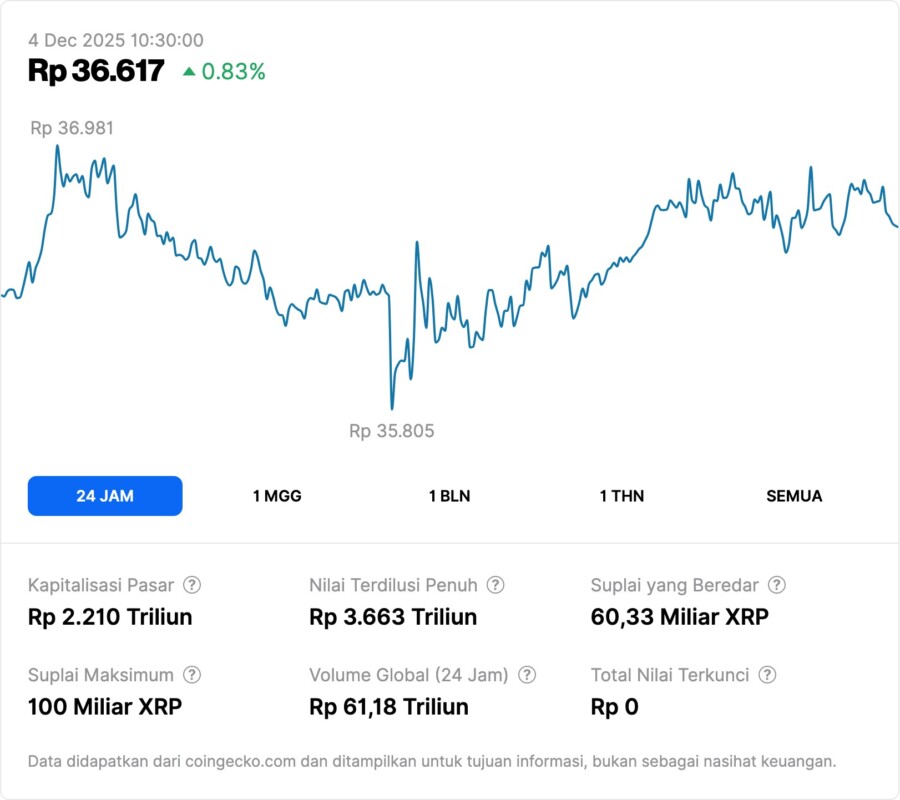Click the Nilai Terdilusi Penuh info icon
The width and height of the screenshot is (900, 800).
(495, 585)
